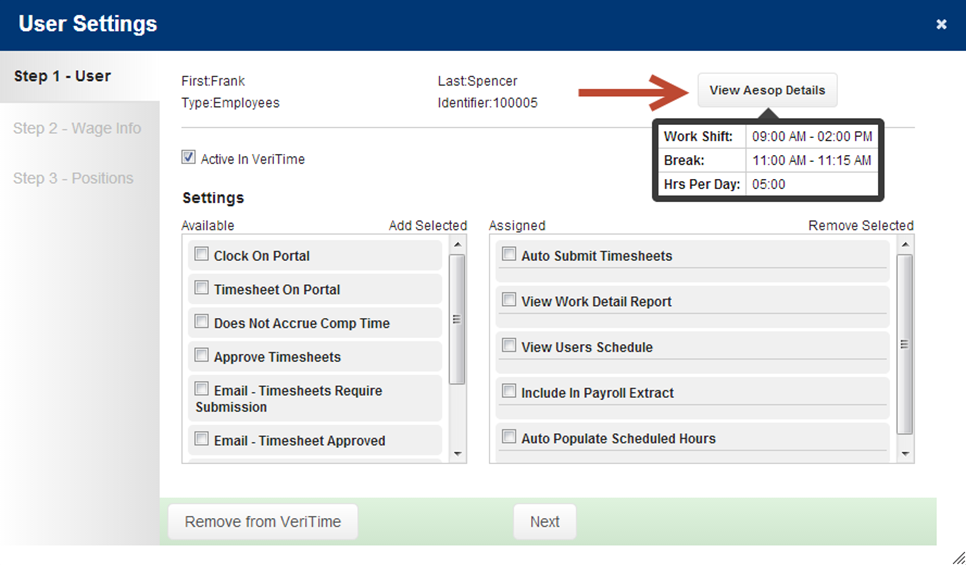Image resolution: width=966 pixels, height=565 pixels.
Task: Click Assigned list scroll down arrow
Action: coord(904,454)
